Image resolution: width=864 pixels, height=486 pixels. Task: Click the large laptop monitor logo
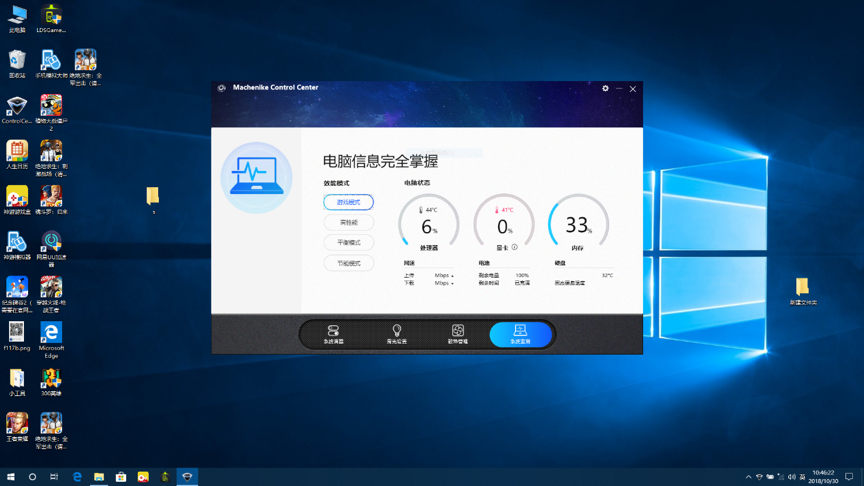(256, 177)
